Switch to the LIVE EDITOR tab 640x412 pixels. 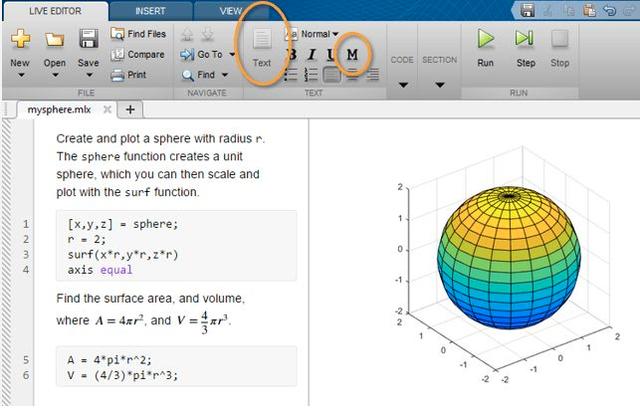(x=55, y=11)
